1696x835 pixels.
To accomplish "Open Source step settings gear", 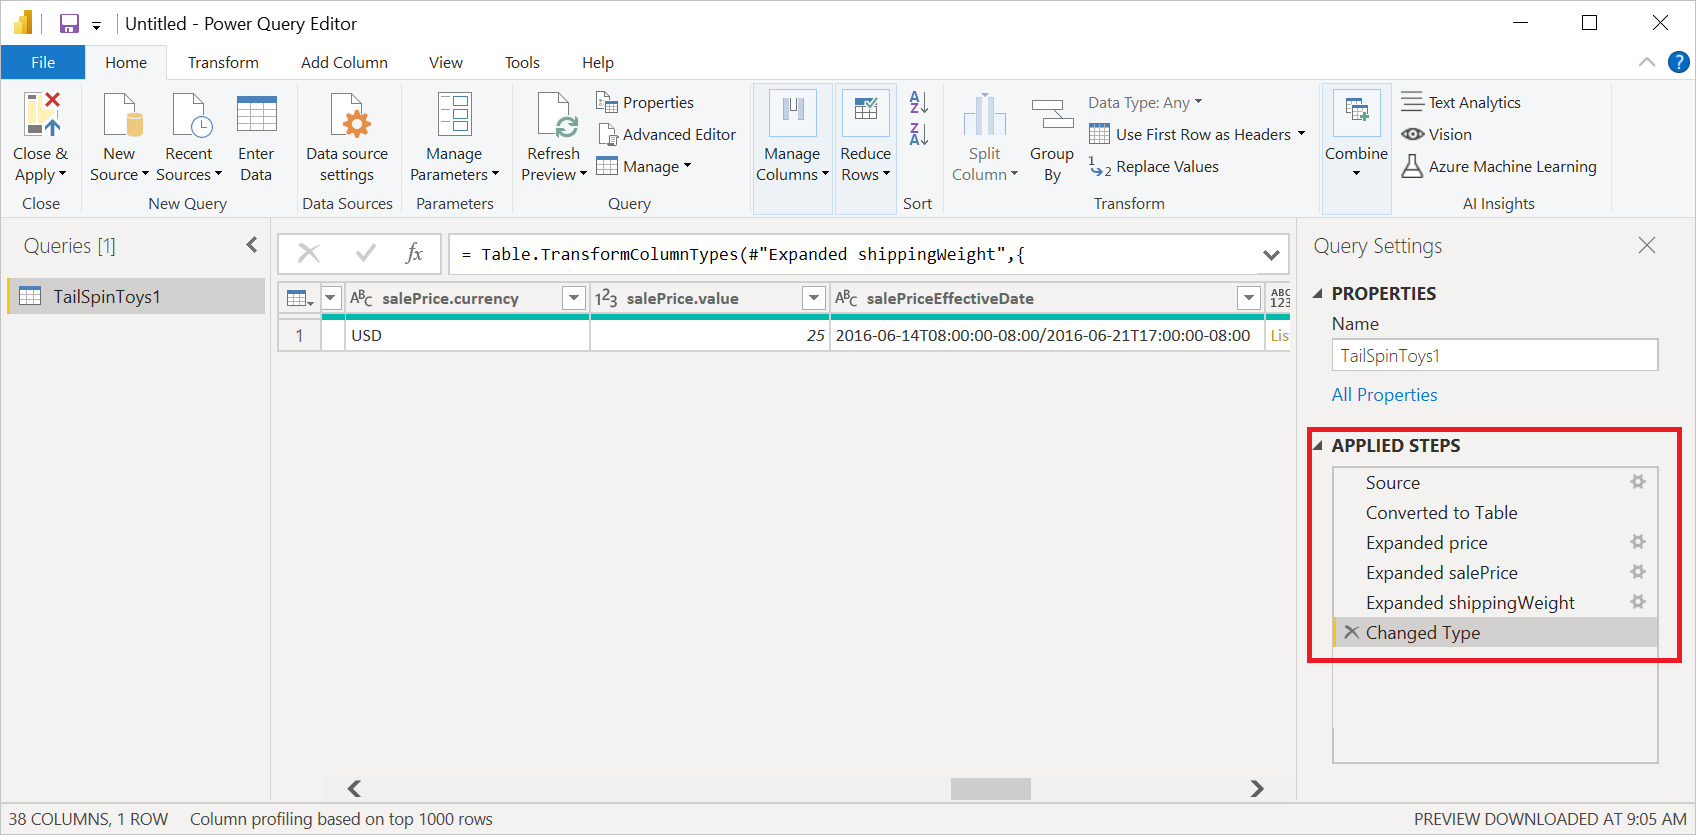I will pos(1638,482).
